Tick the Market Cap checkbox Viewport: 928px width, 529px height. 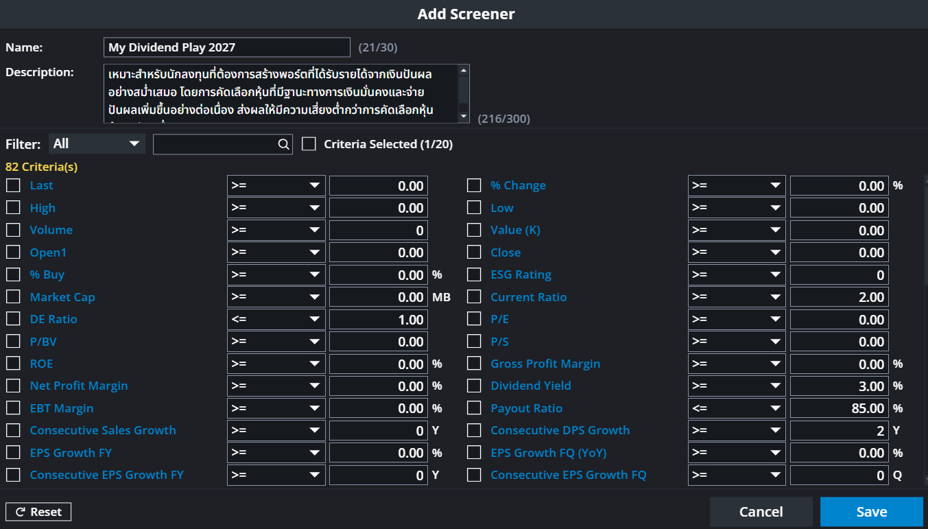(13, 297)
